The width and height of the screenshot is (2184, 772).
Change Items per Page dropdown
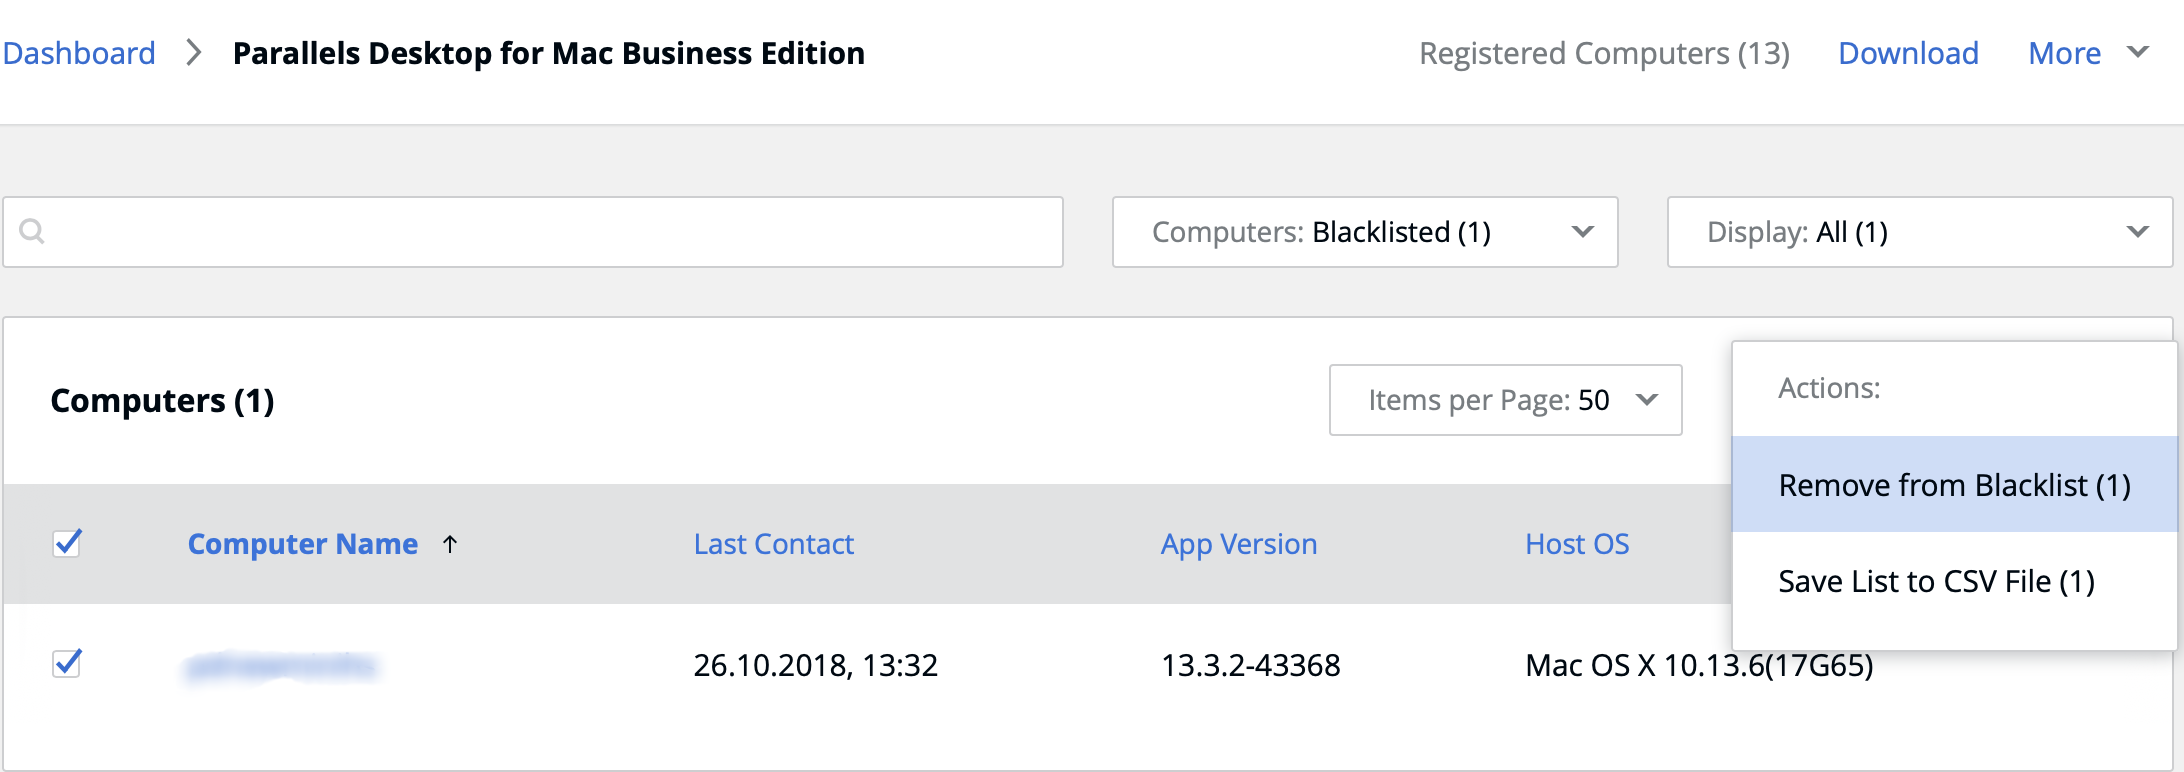click(x=1505, y=400)
